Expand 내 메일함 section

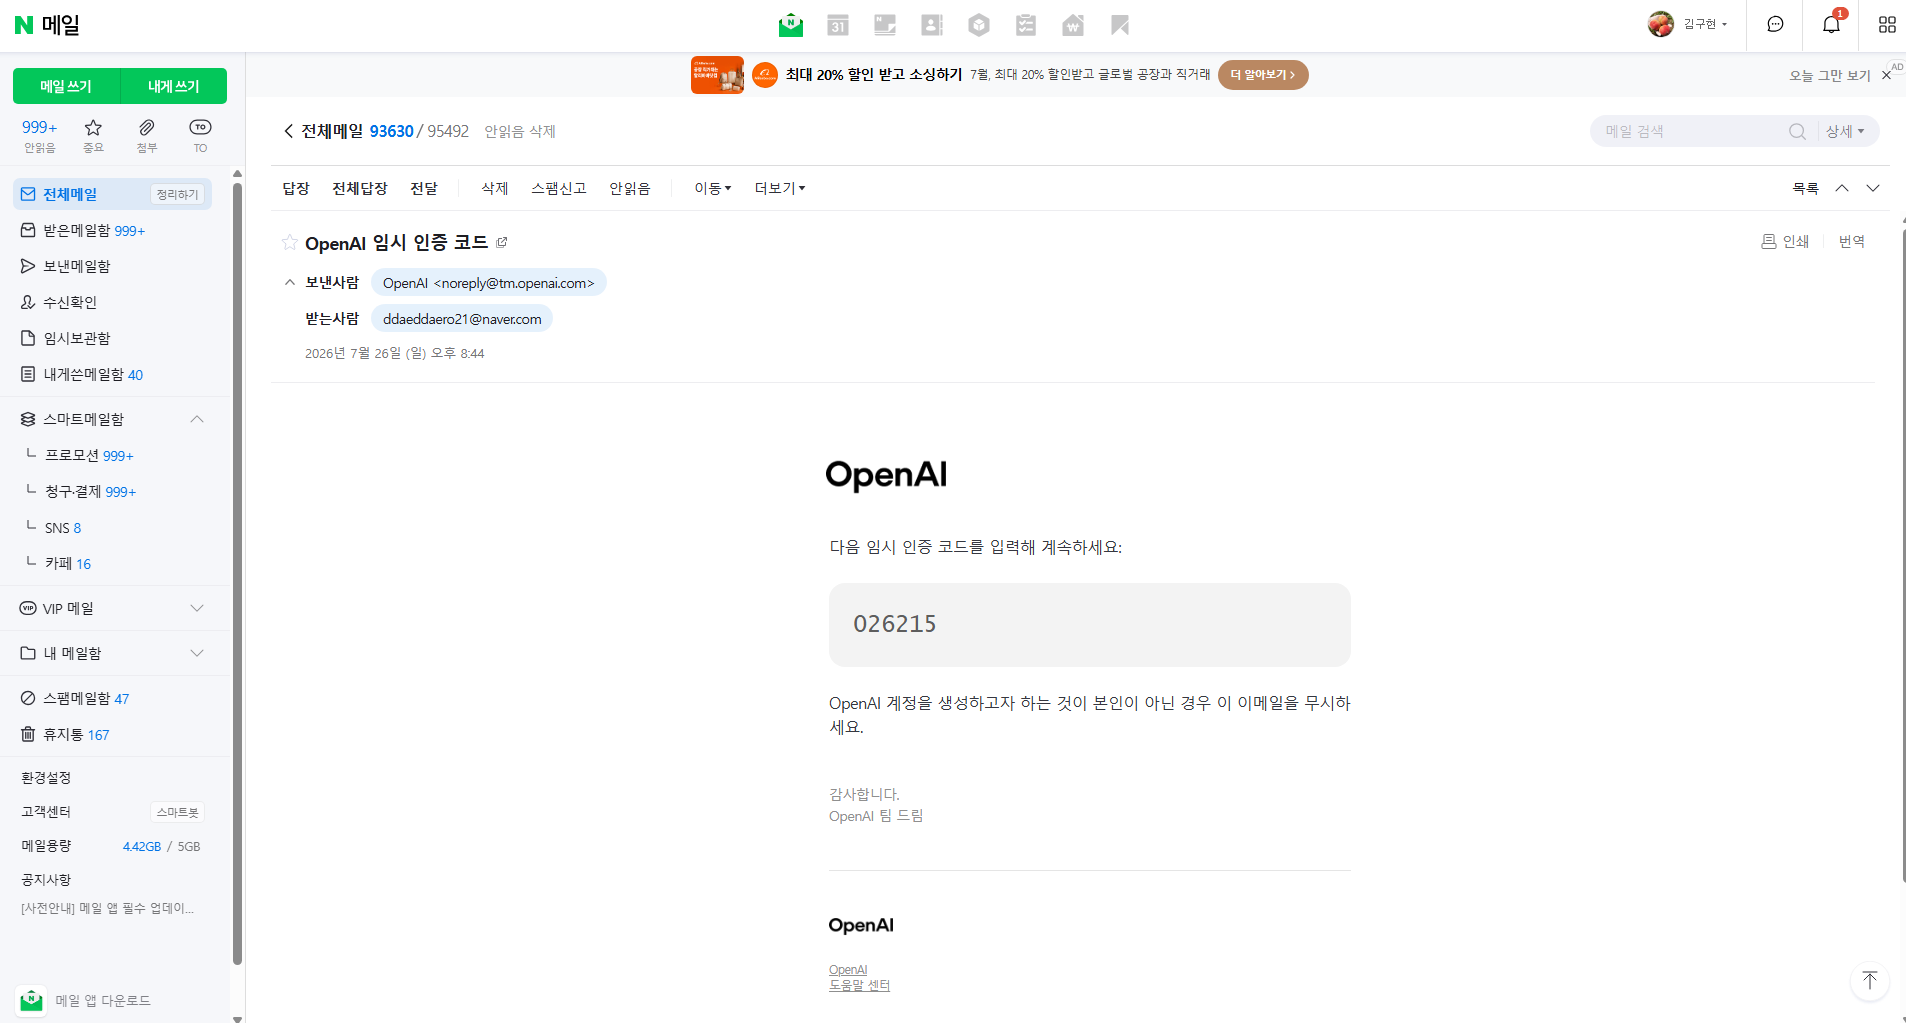197,653
